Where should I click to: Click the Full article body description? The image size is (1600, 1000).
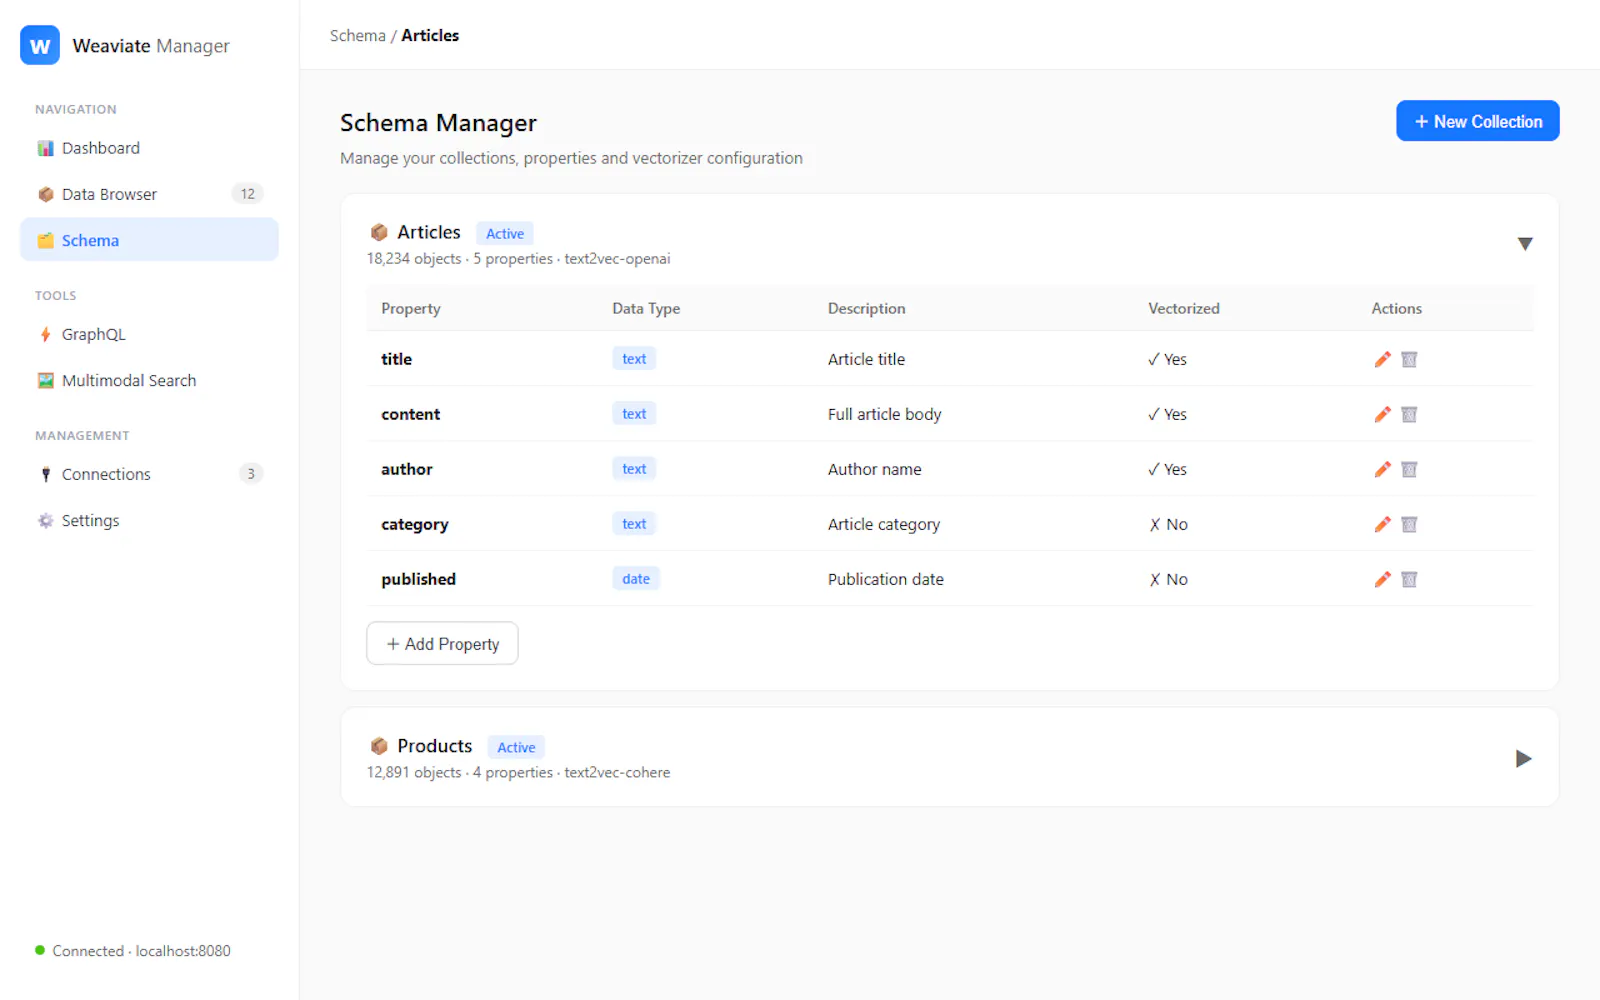(x=884, y=414)
